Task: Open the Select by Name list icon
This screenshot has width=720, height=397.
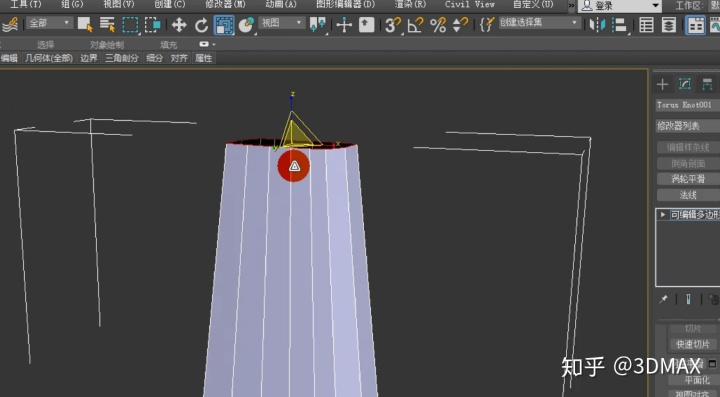Action: (107, 25)
